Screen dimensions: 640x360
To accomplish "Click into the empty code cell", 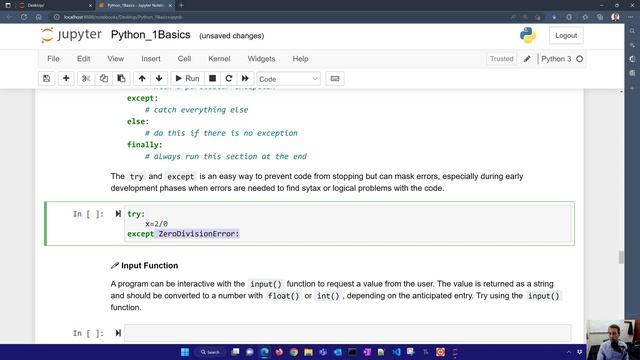I will click(x=348, y=333).
